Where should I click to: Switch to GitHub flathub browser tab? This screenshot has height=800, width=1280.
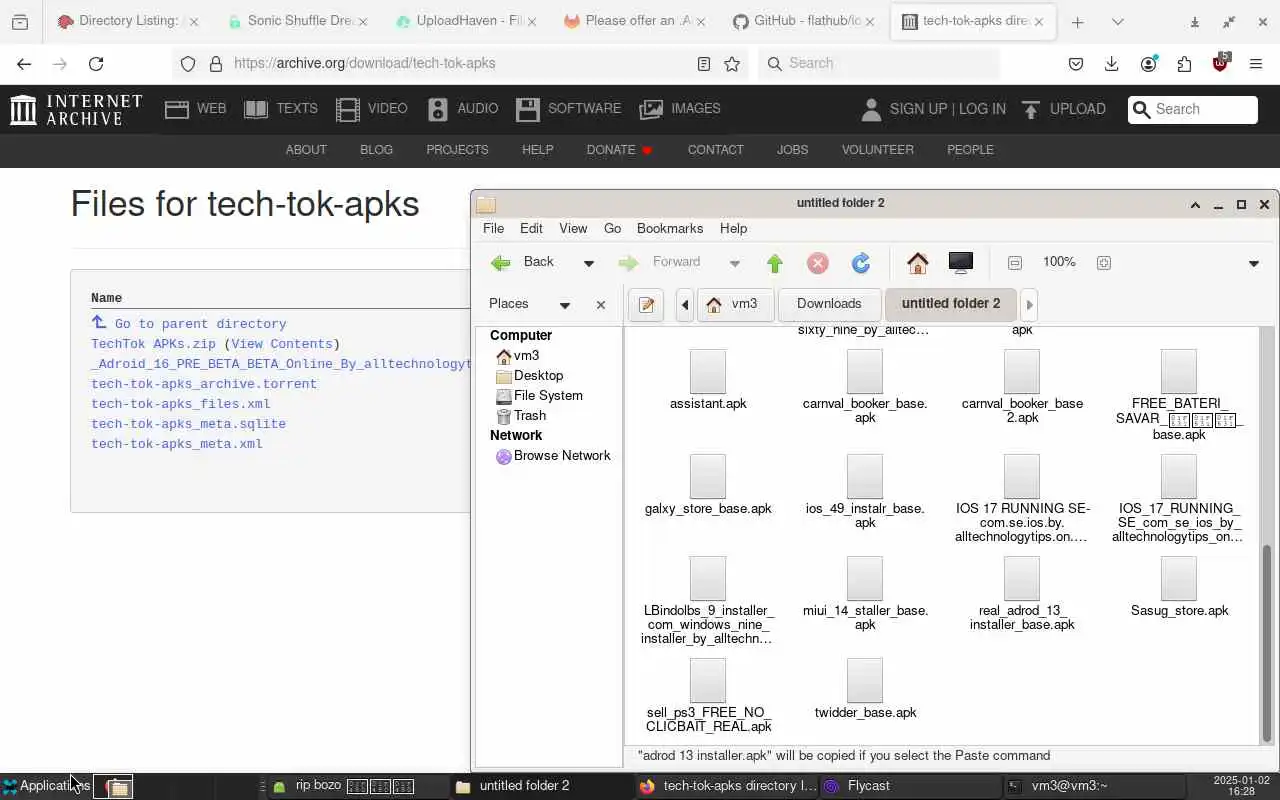click(x=803, y=21)
